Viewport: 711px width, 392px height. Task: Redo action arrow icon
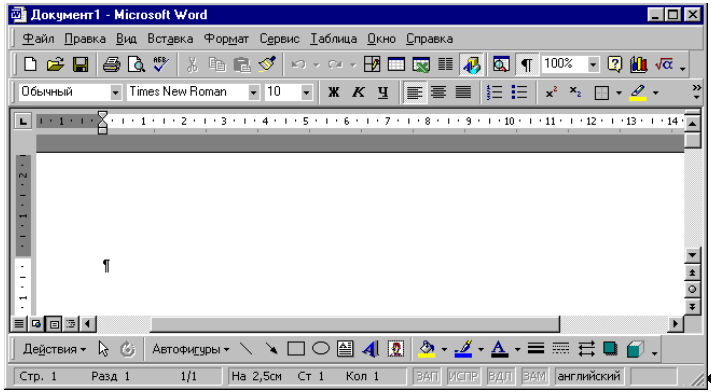(335, 64)
